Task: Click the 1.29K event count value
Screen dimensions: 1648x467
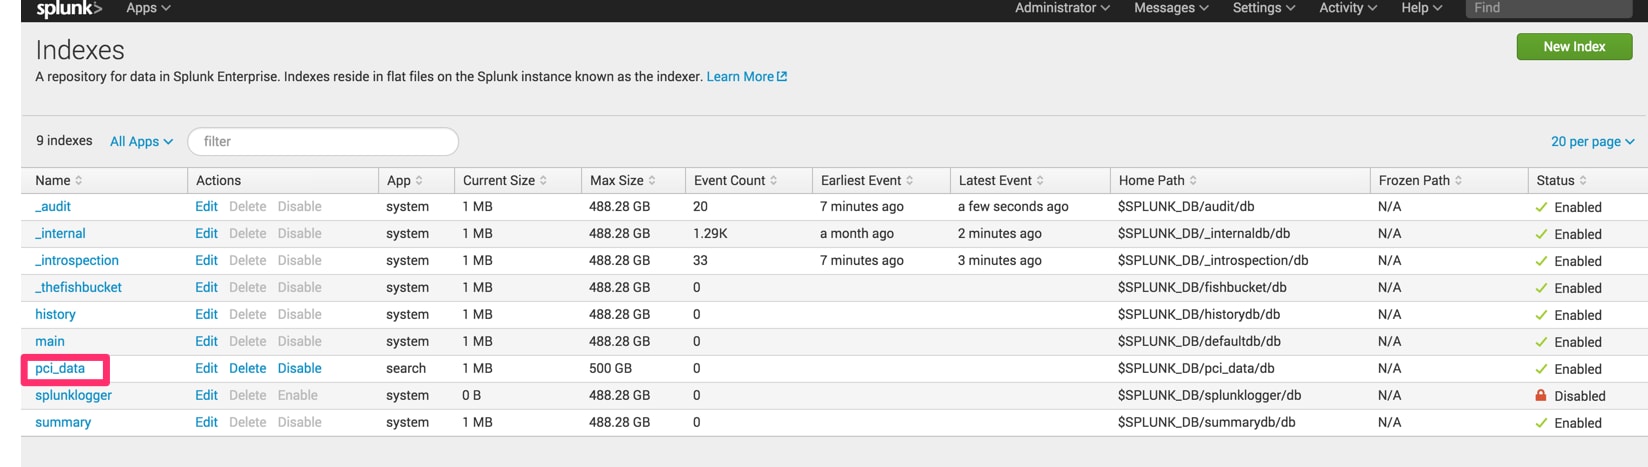Action: pyautogui.click(x=710, y=234)
